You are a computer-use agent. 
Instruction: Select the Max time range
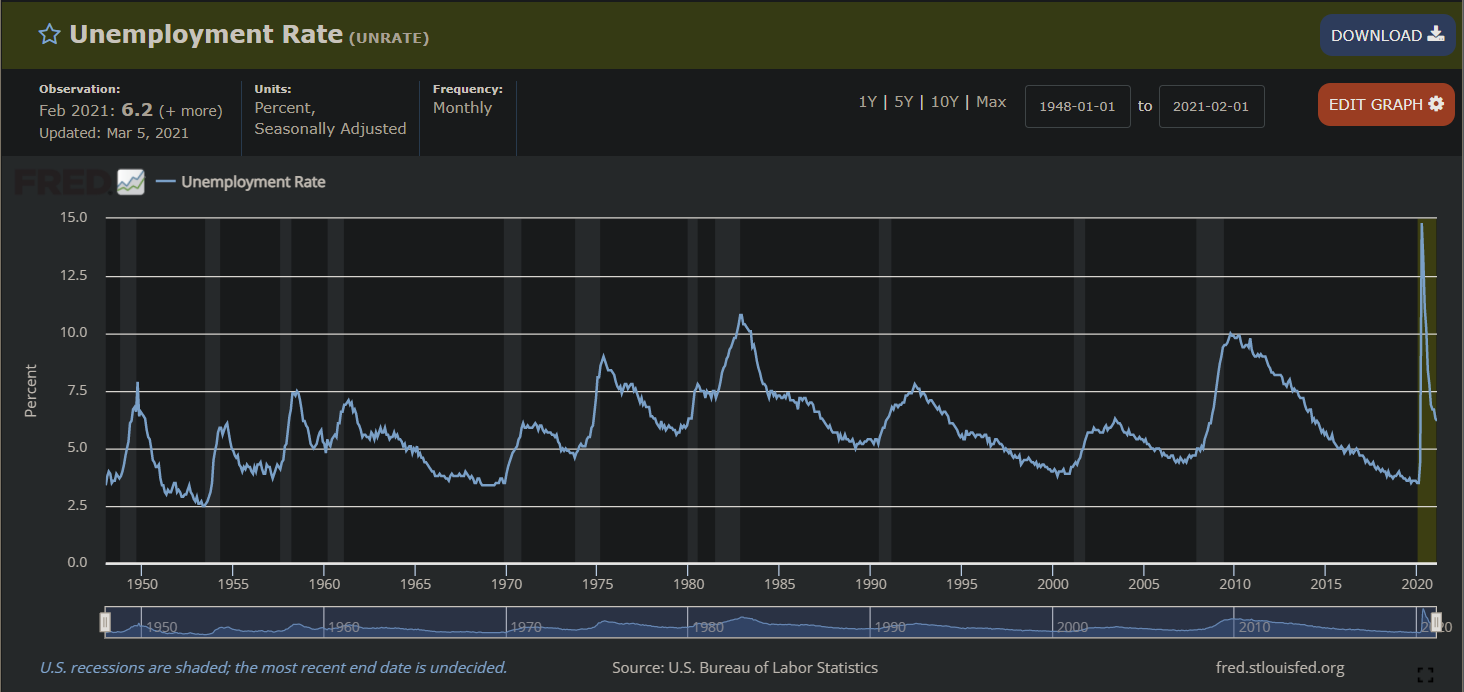pos(991,102)
